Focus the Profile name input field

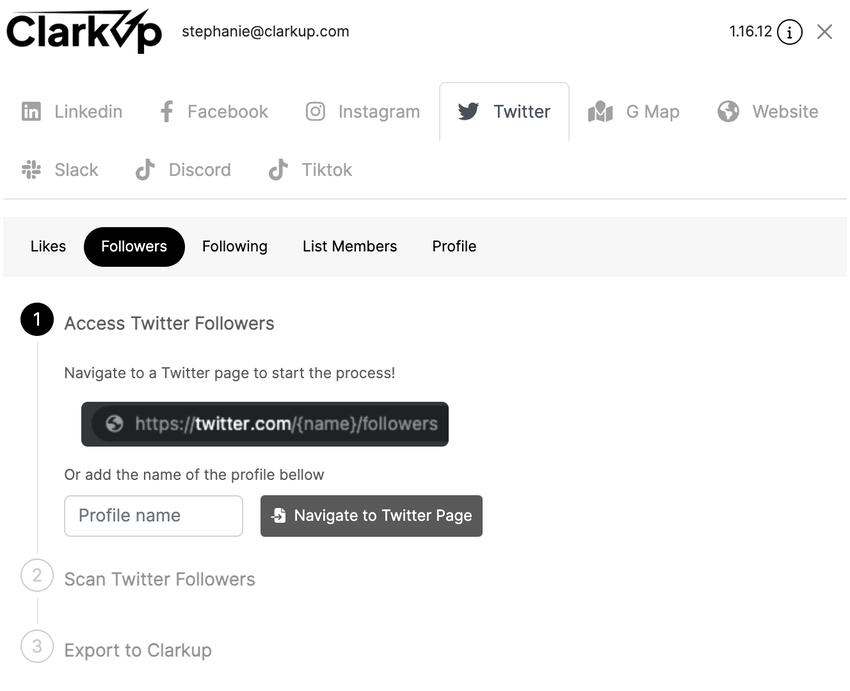pos(154,516)
